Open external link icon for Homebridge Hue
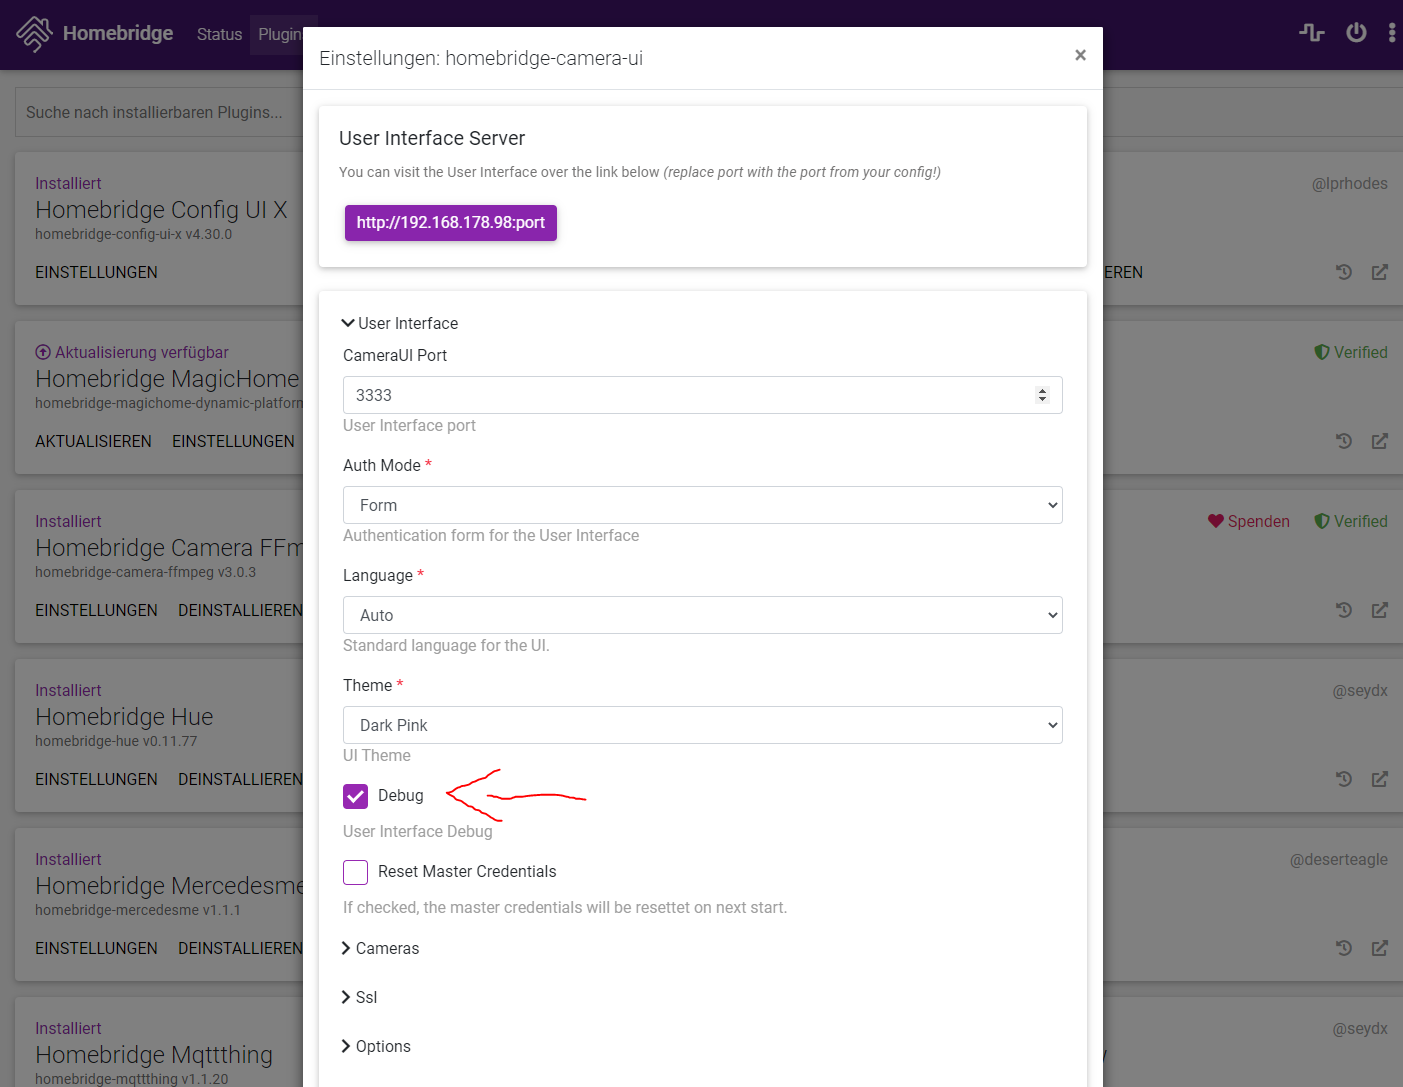Screen dimensions: 1403x1087 pos(1380,779)
